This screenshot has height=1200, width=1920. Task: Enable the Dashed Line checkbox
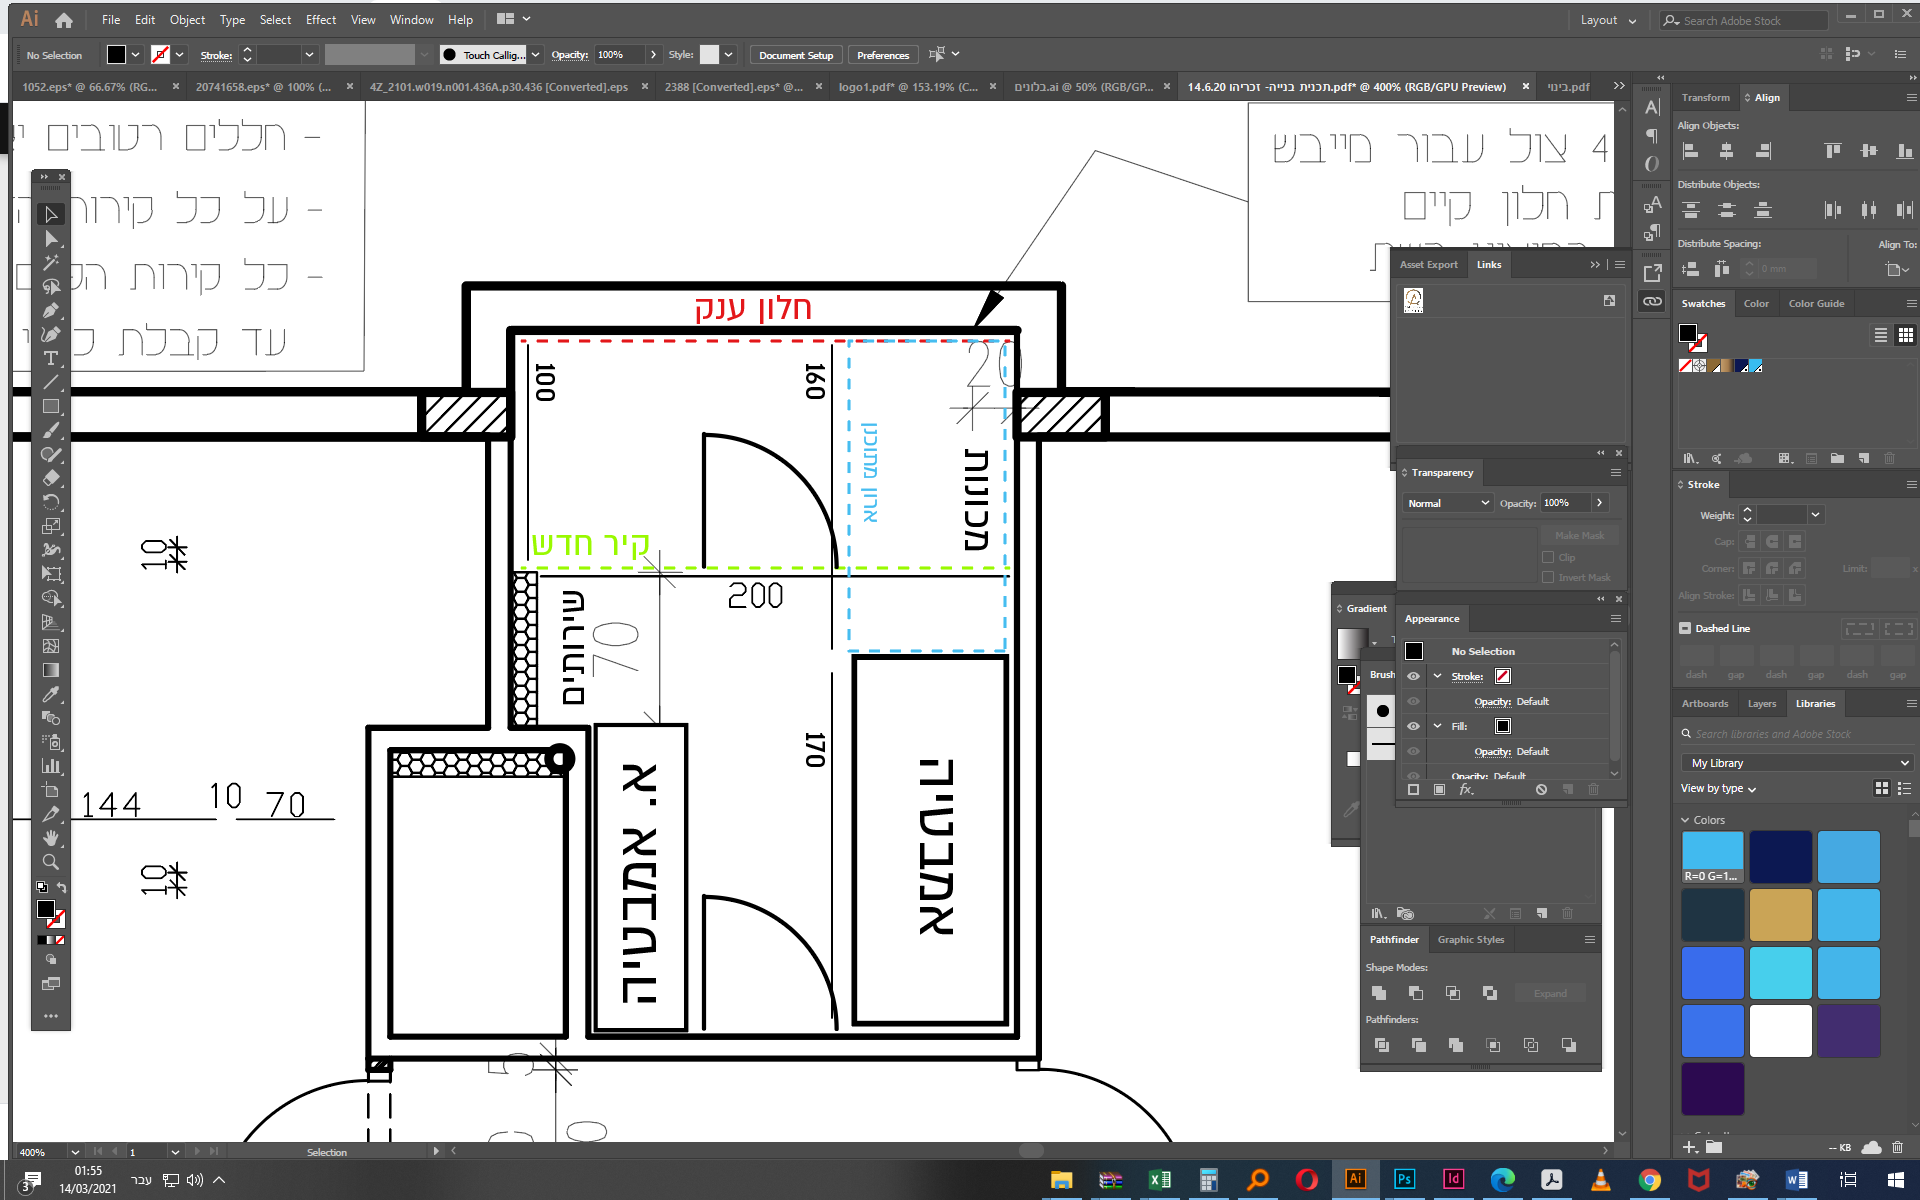[1685, 628]
